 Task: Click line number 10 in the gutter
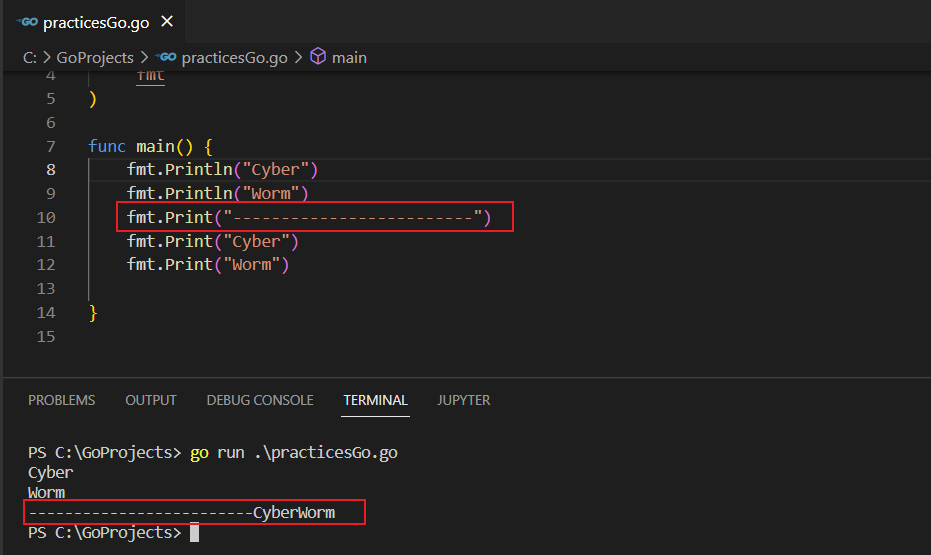tap(46, 217)
